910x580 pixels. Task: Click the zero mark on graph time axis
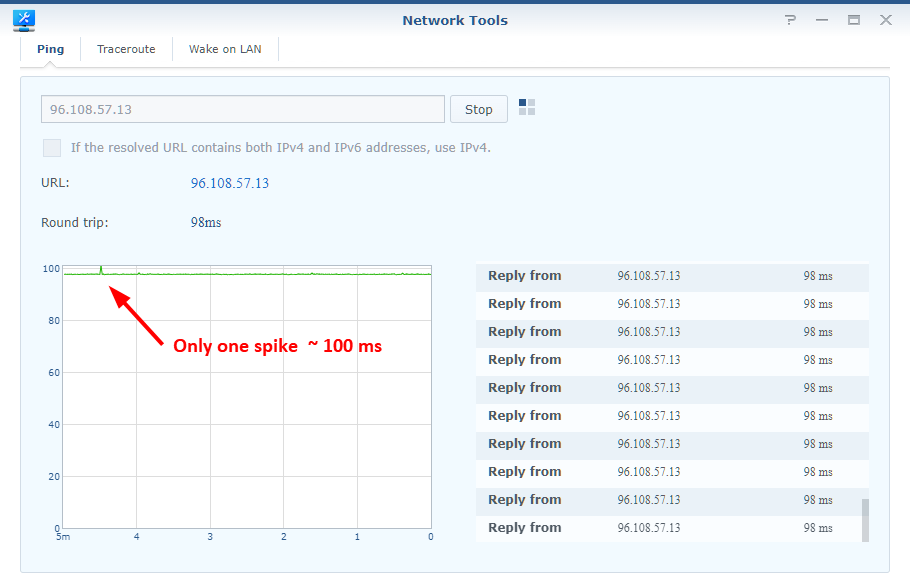[430, 536]
